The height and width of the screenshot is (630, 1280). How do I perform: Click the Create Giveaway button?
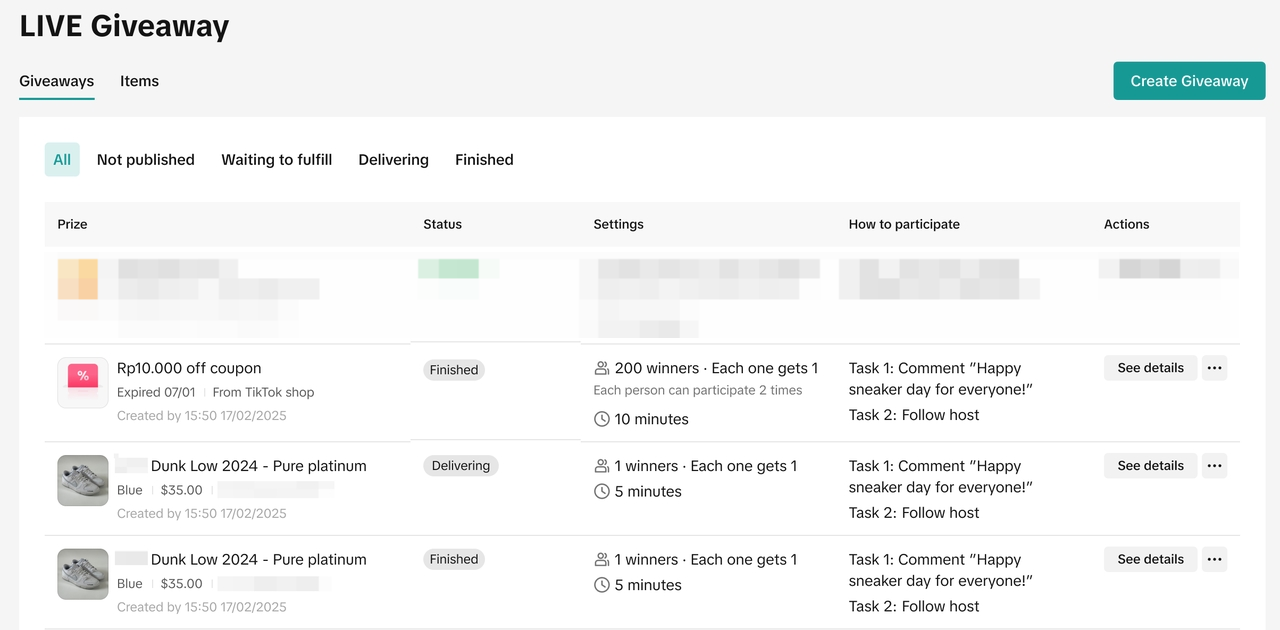1189,81
